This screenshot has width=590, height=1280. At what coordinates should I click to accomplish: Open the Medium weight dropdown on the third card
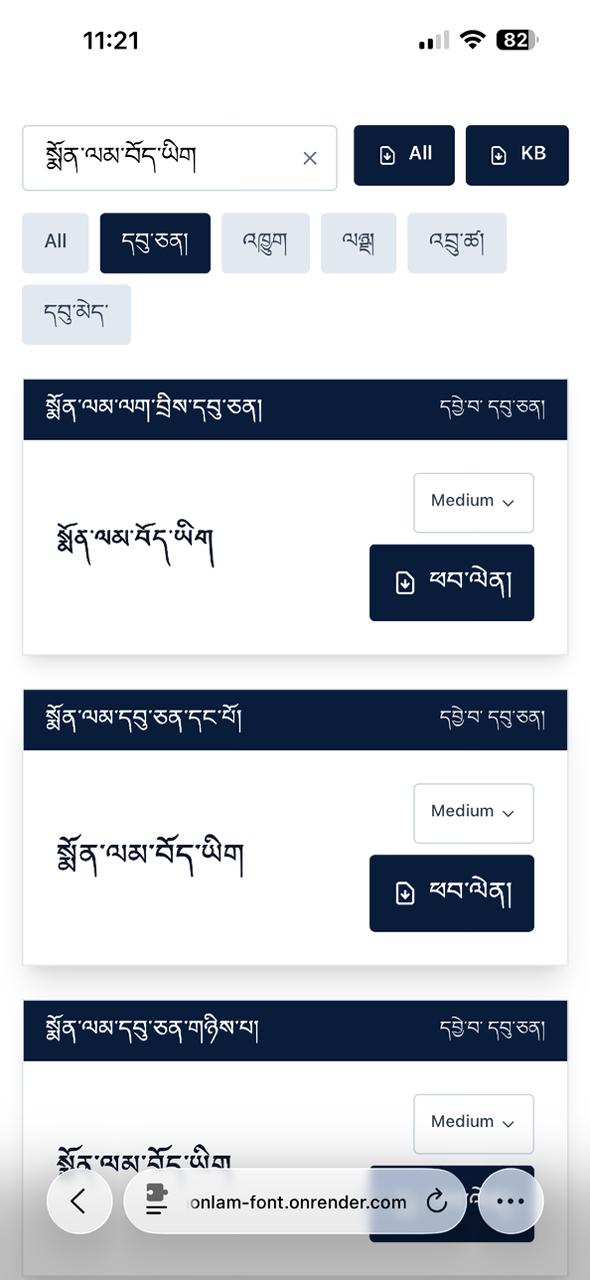point(473,1123)
